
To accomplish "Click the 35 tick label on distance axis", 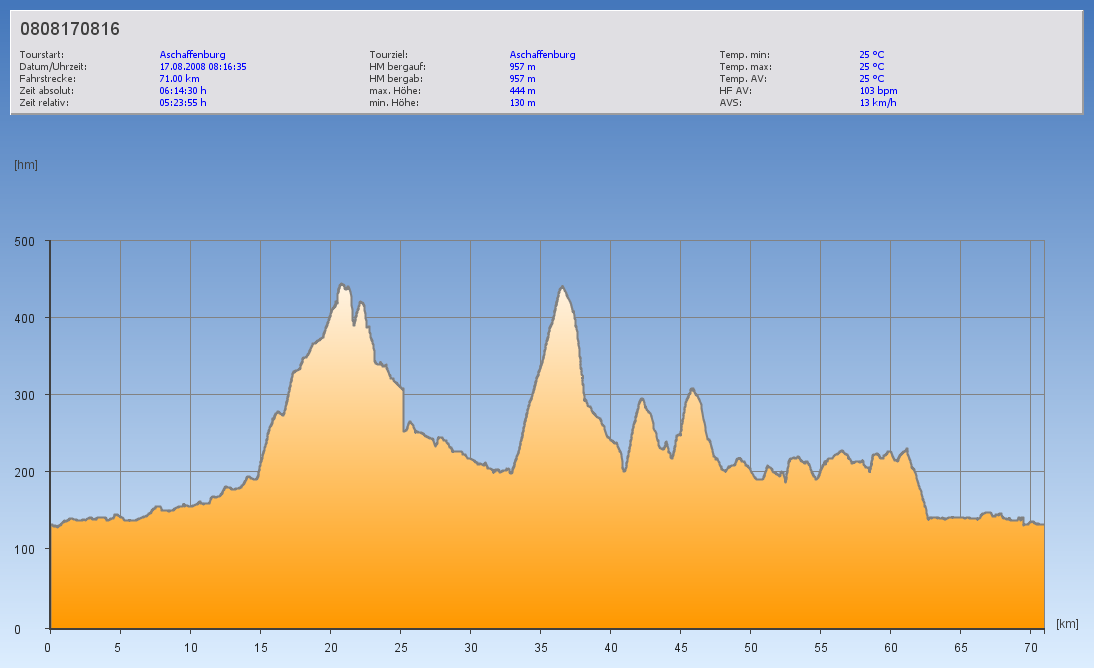I will click(x=540, y=647).
